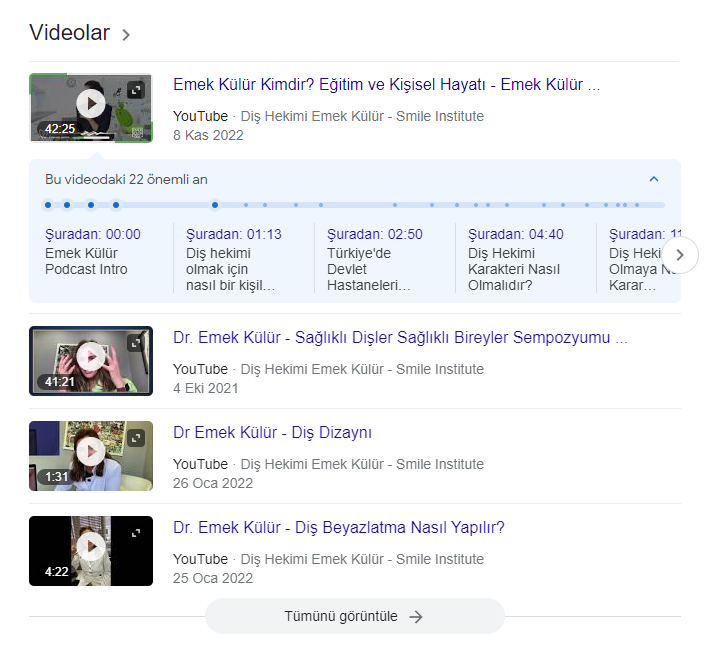Open 'Sağlıklı Dişler Sağlıklı Bireyler Sempozyumu' link
The image size is (712, 650).
(400, 337)
